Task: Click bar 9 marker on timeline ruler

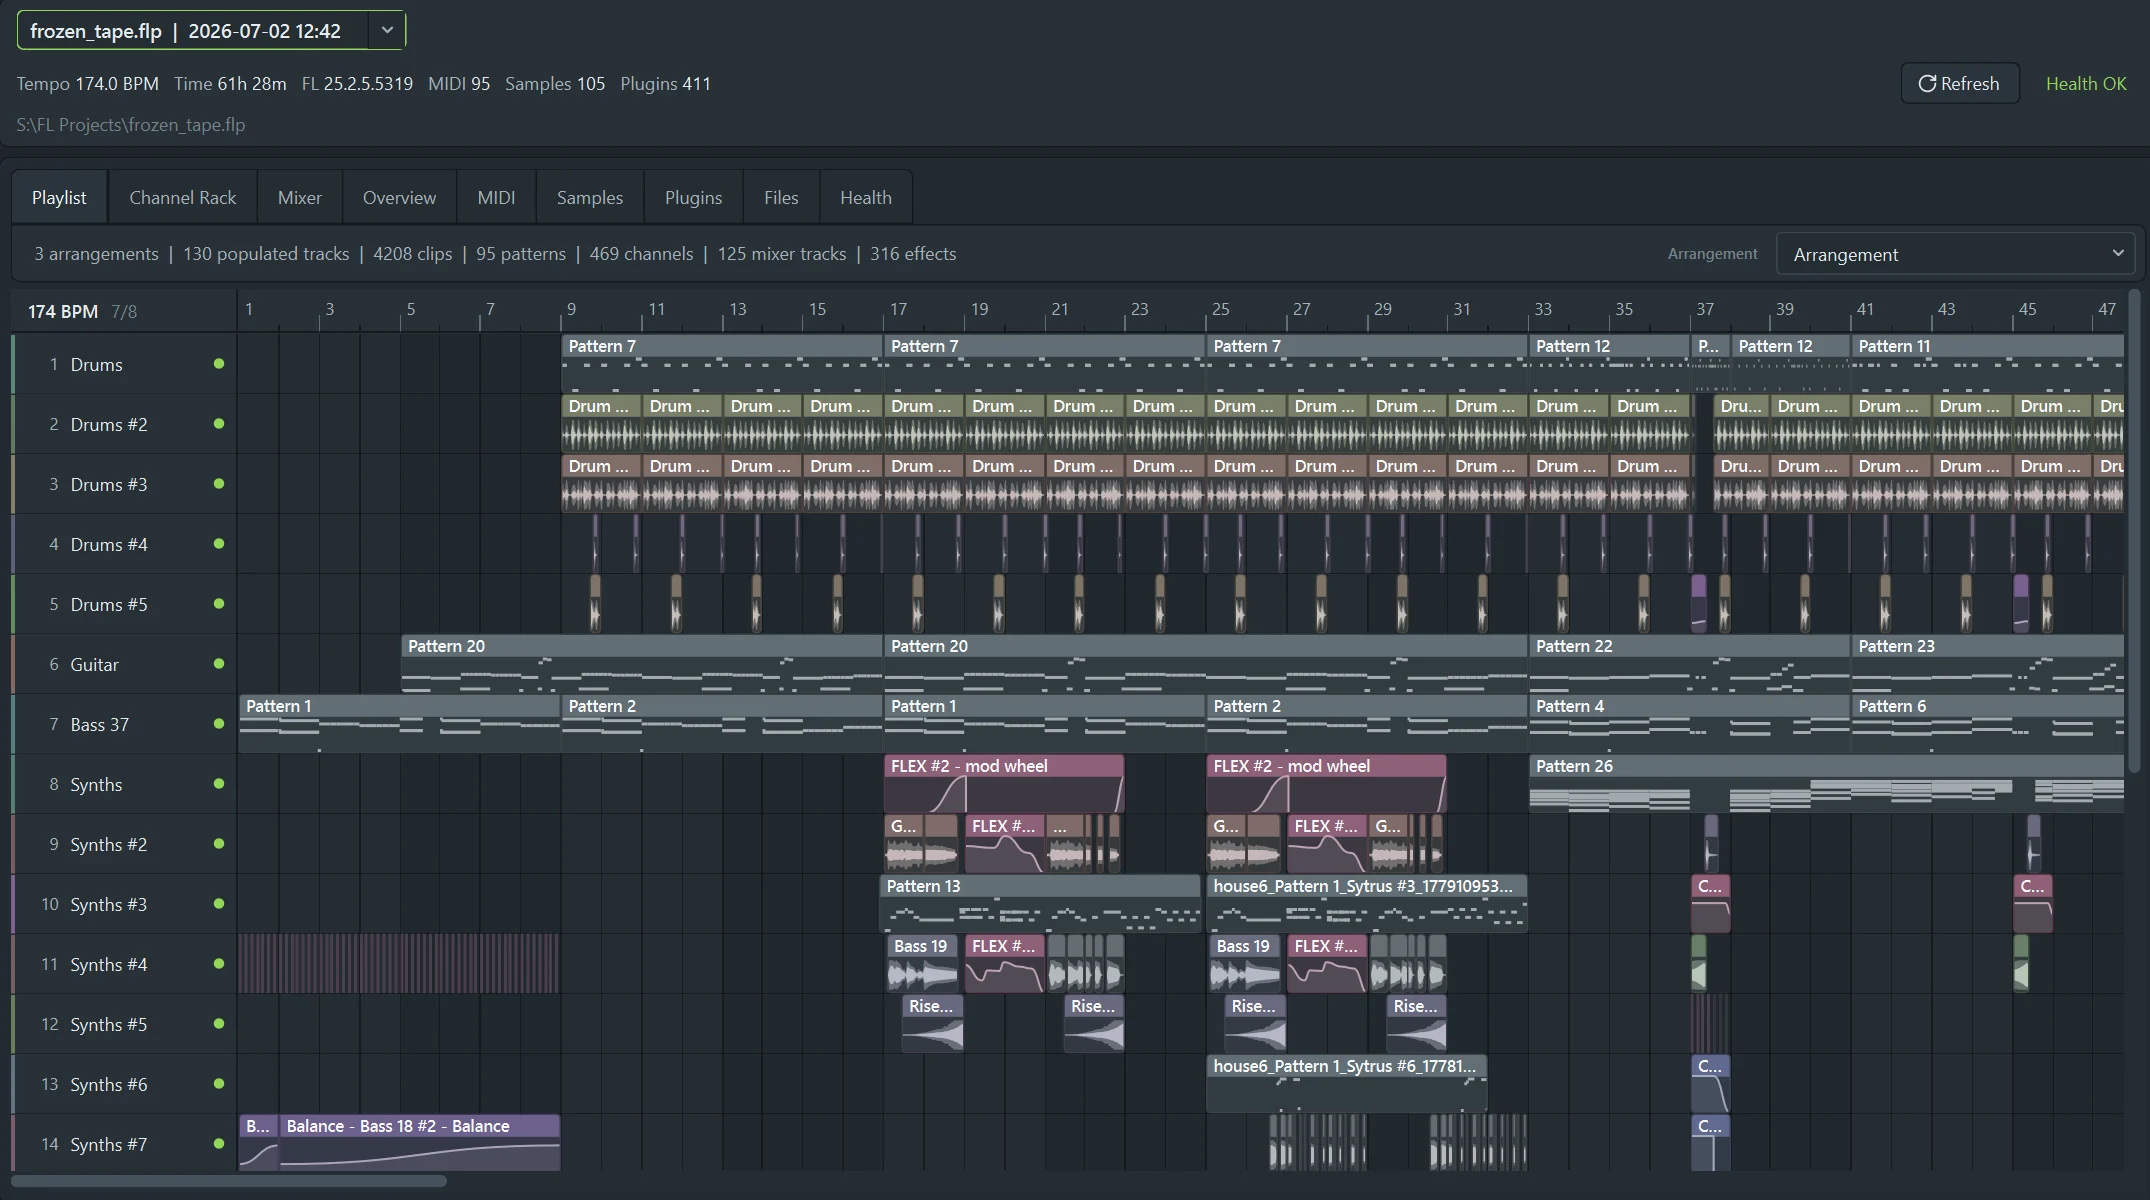Action: 571,309
